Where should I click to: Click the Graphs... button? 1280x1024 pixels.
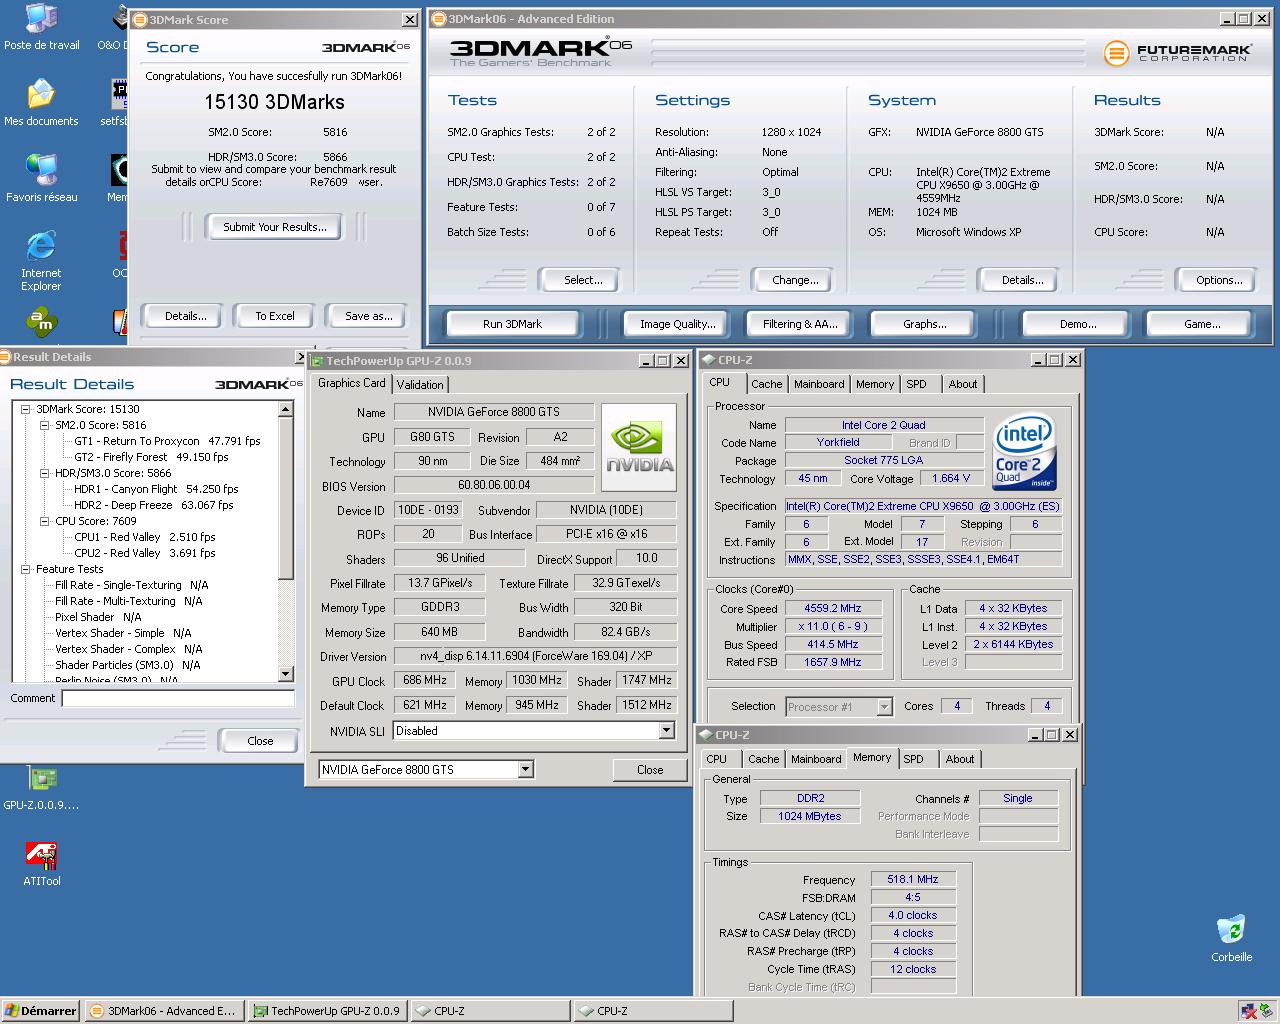(x=925, y=324)
